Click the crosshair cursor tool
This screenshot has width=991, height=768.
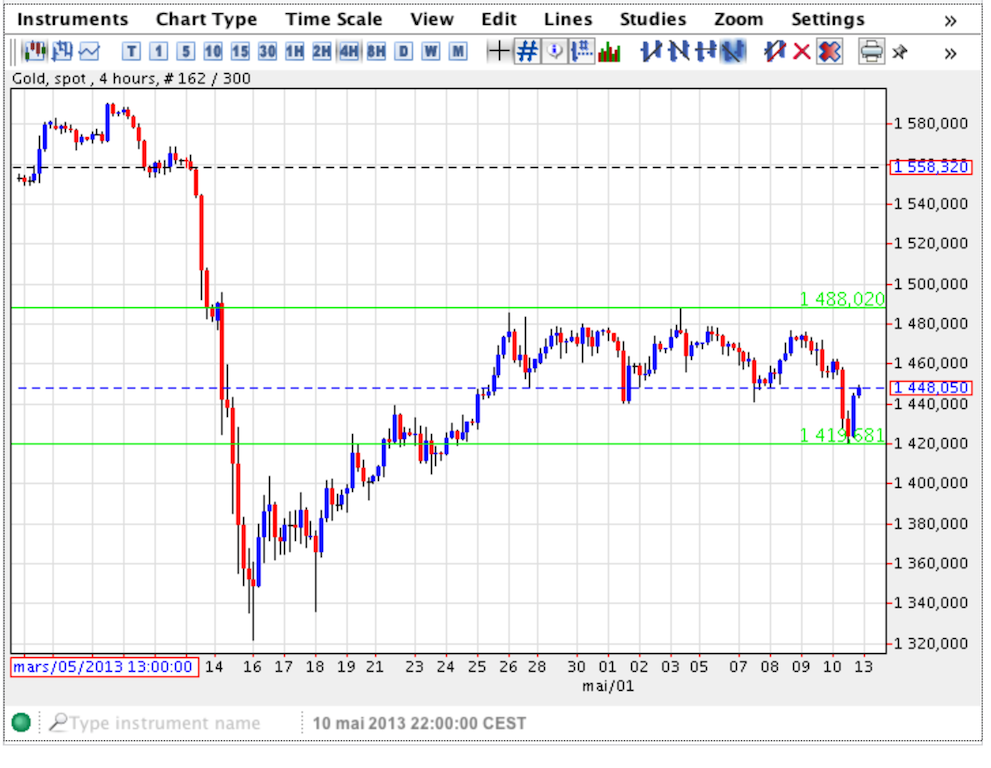click(x=497, y=52)
